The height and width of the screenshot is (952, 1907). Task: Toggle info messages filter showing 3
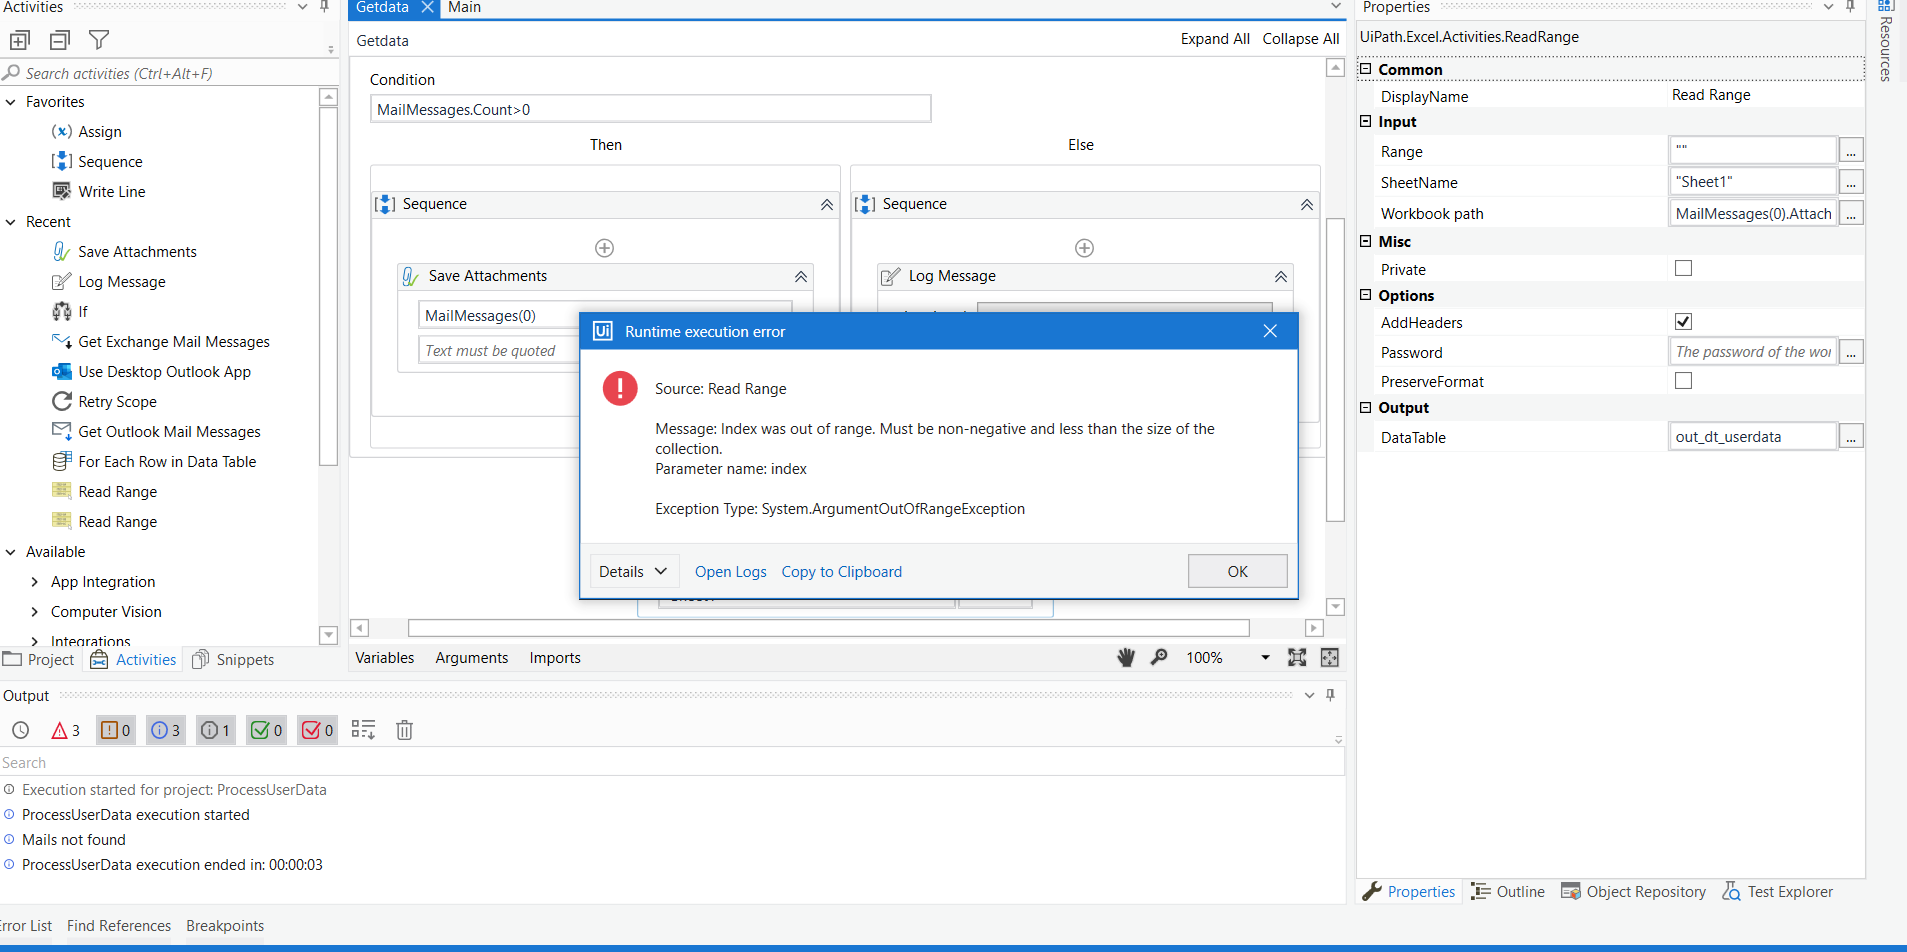166,731
